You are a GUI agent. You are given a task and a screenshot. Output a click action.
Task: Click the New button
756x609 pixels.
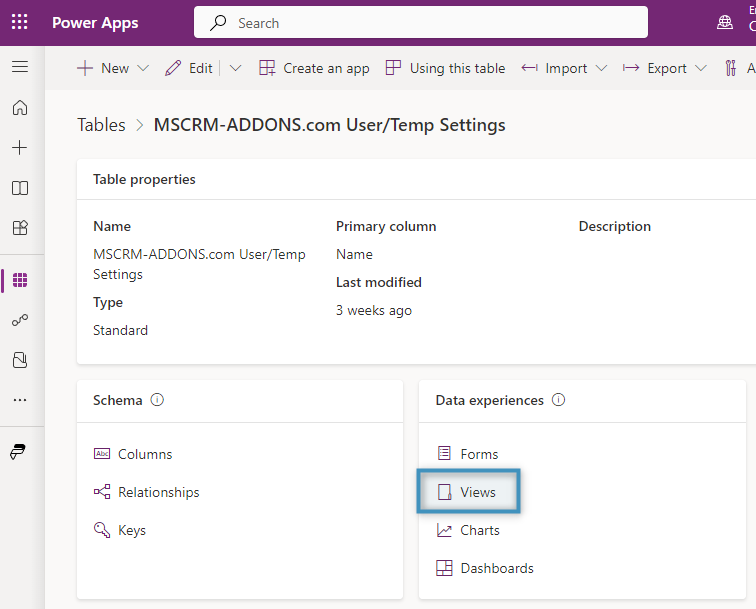click(103, 68)
